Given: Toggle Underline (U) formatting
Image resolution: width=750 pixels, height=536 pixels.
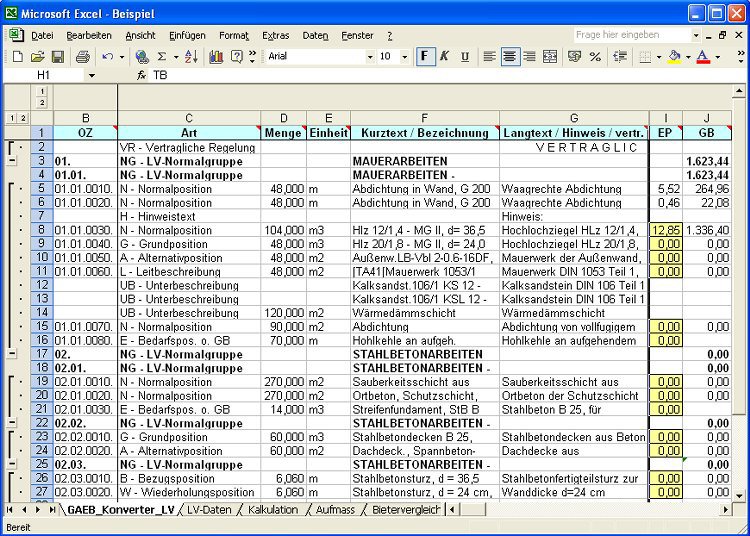Looking at the screenshot, I should click(465, 57).
